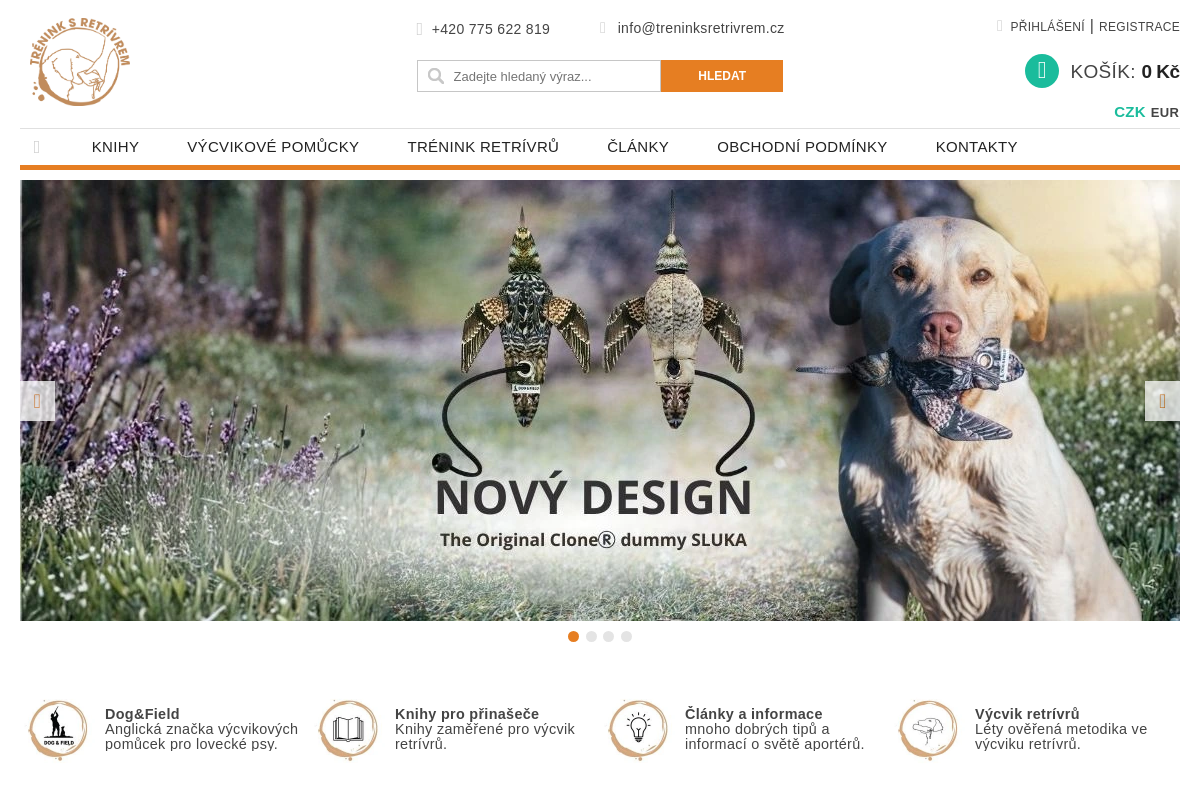This screenshot has width=1200, height=800.
Task: Click the Trénink s retrívrem logo
Action: (x=80, y=62)
